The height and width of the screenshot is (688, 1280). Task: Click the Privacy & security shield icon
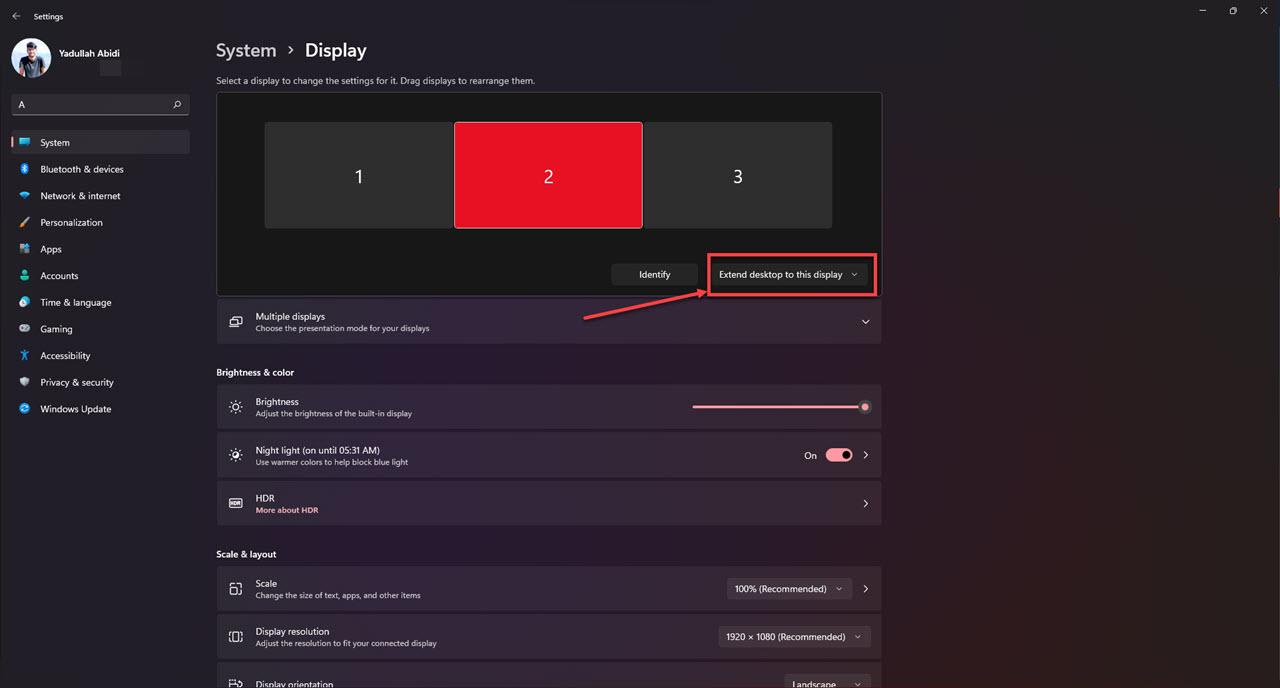[x=25, y=382]
